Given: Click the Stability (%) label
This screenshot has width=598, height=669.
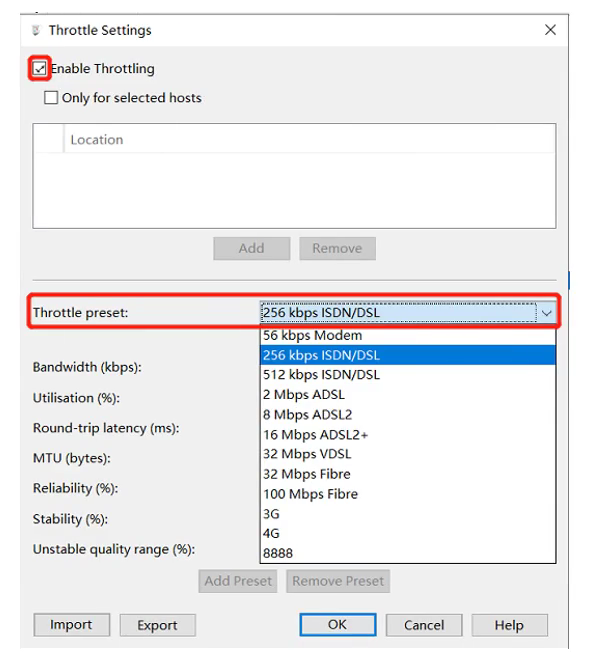Looking at the screenshot, I should pyautogui.click(x=70, y=519).
